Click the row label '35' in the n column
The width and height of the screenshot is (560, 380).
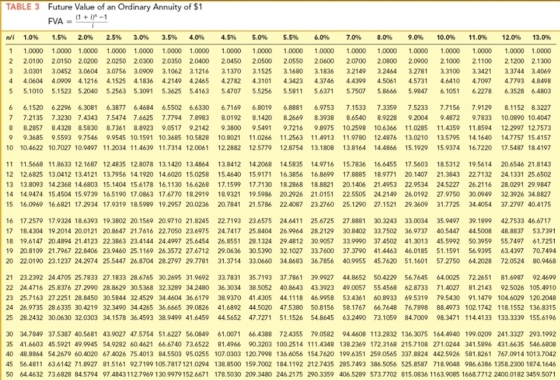10,344
